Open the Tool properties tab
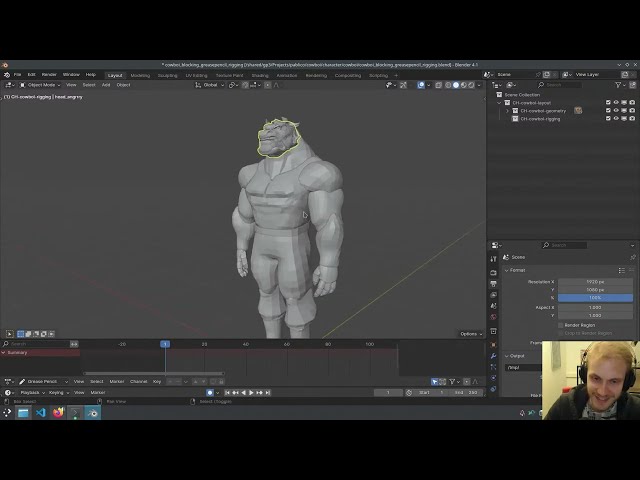The image size is (640, 480). [493, 259]
